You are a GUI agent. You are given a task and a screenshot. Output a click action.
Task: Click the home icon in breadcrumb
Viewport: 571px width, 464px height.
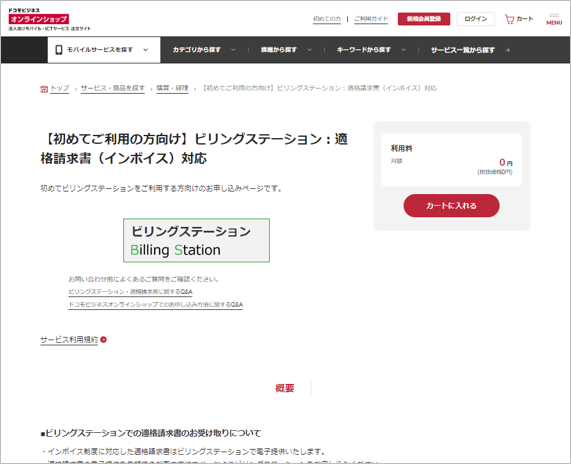(44, 89)
